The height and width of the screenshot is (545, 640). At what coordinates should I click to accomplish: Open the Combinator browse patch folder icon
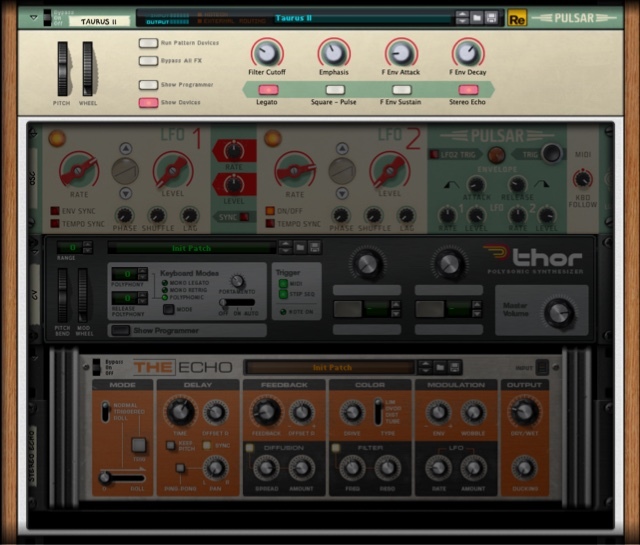pyautogui.click(x=477, y=18)
